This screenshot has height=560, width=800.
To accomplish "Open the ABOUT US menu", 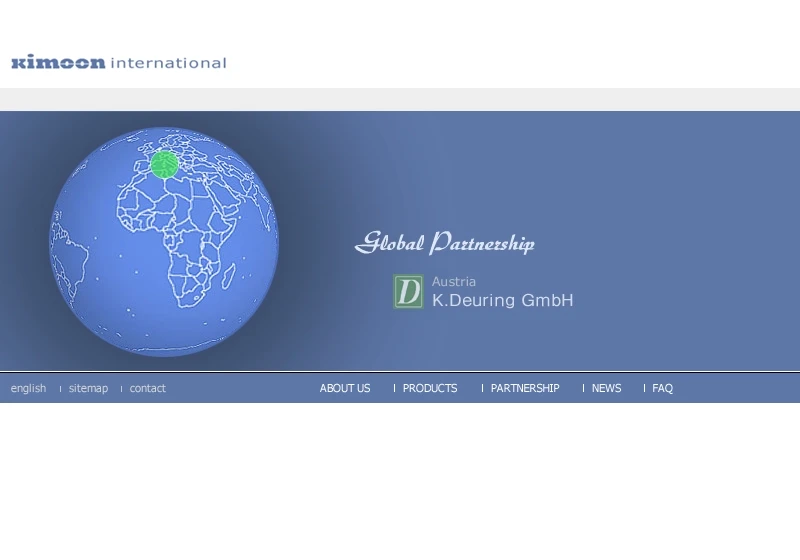I will tap(345, 388).
